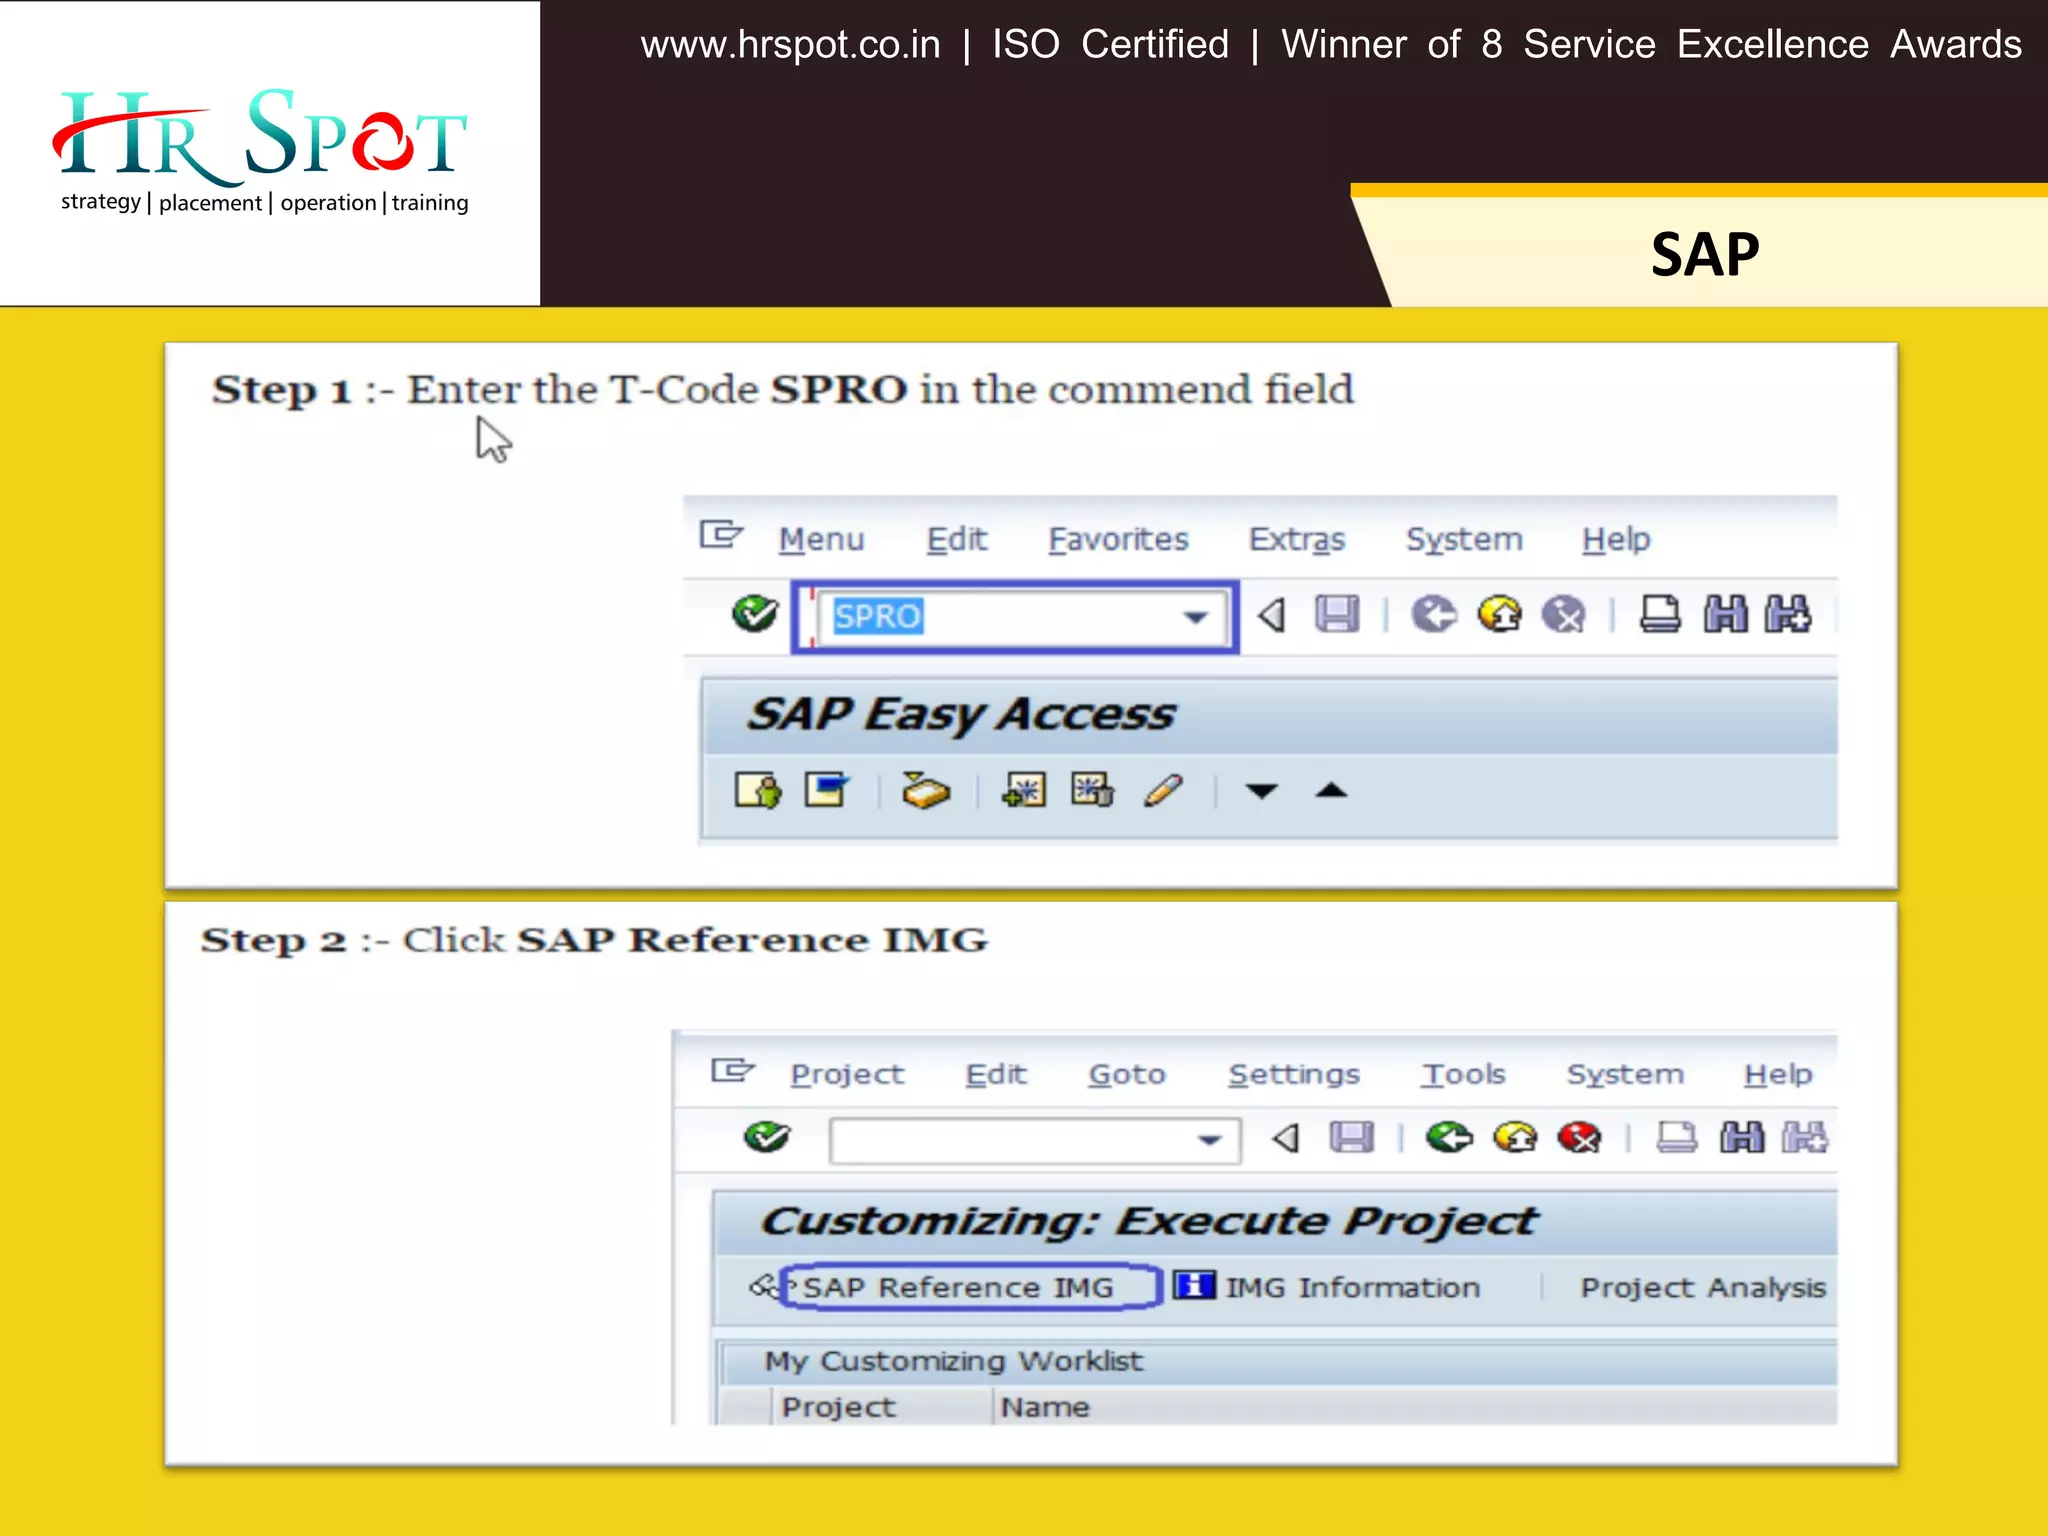
Task: Open the Favorites menu
Action: [1118, 539]
